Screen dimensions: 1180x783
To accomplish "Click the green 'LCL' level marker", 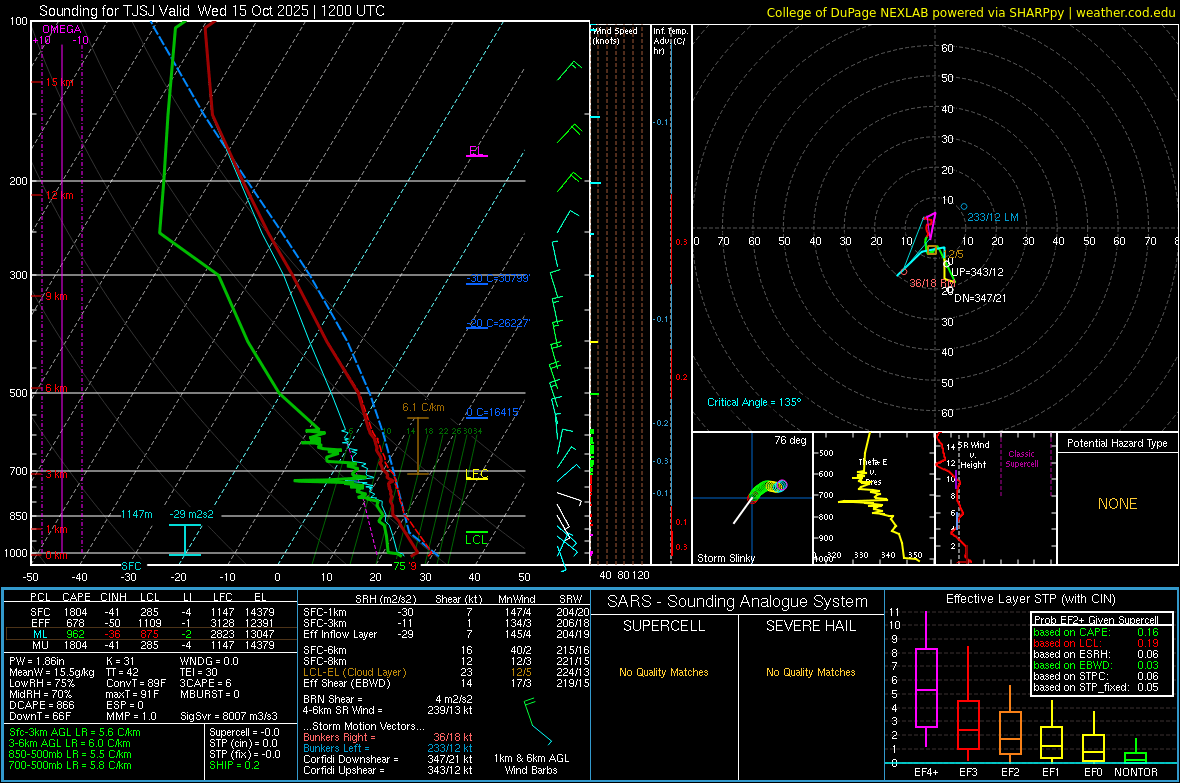I will [476, 539].
